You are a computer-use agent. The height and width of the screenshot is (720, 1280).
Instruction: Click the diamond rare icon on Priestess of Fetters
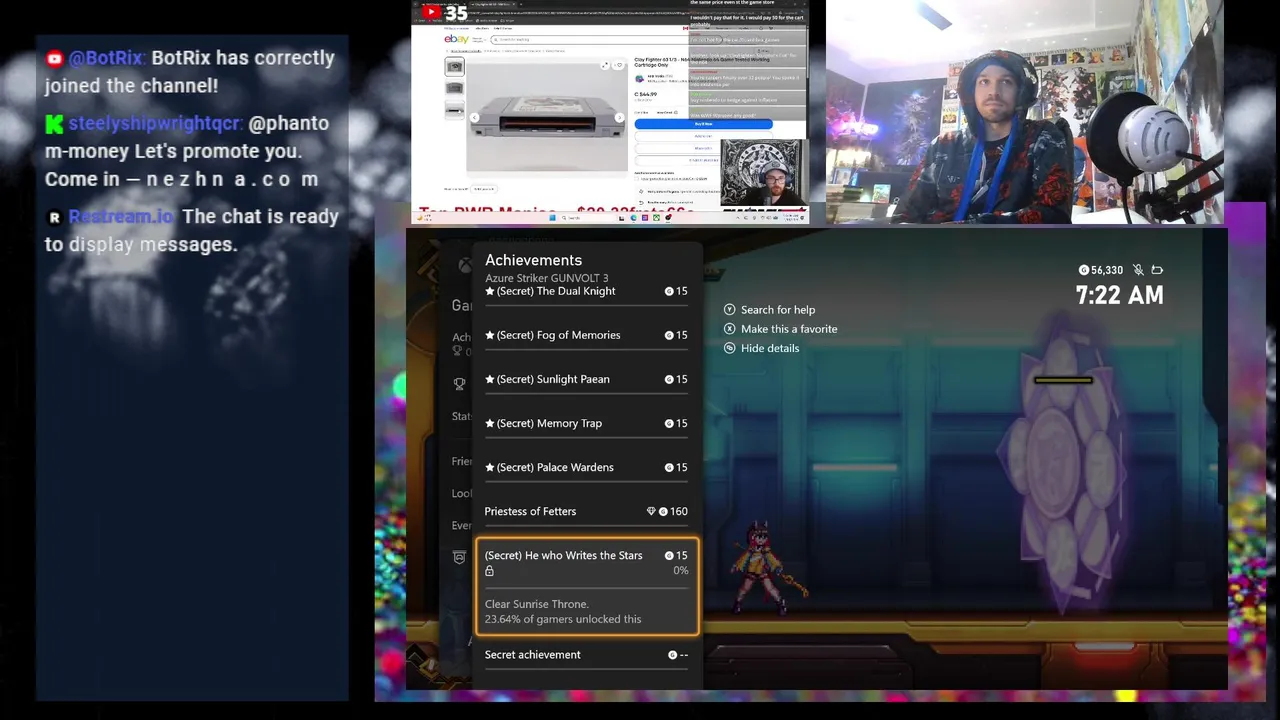point(651,511)
